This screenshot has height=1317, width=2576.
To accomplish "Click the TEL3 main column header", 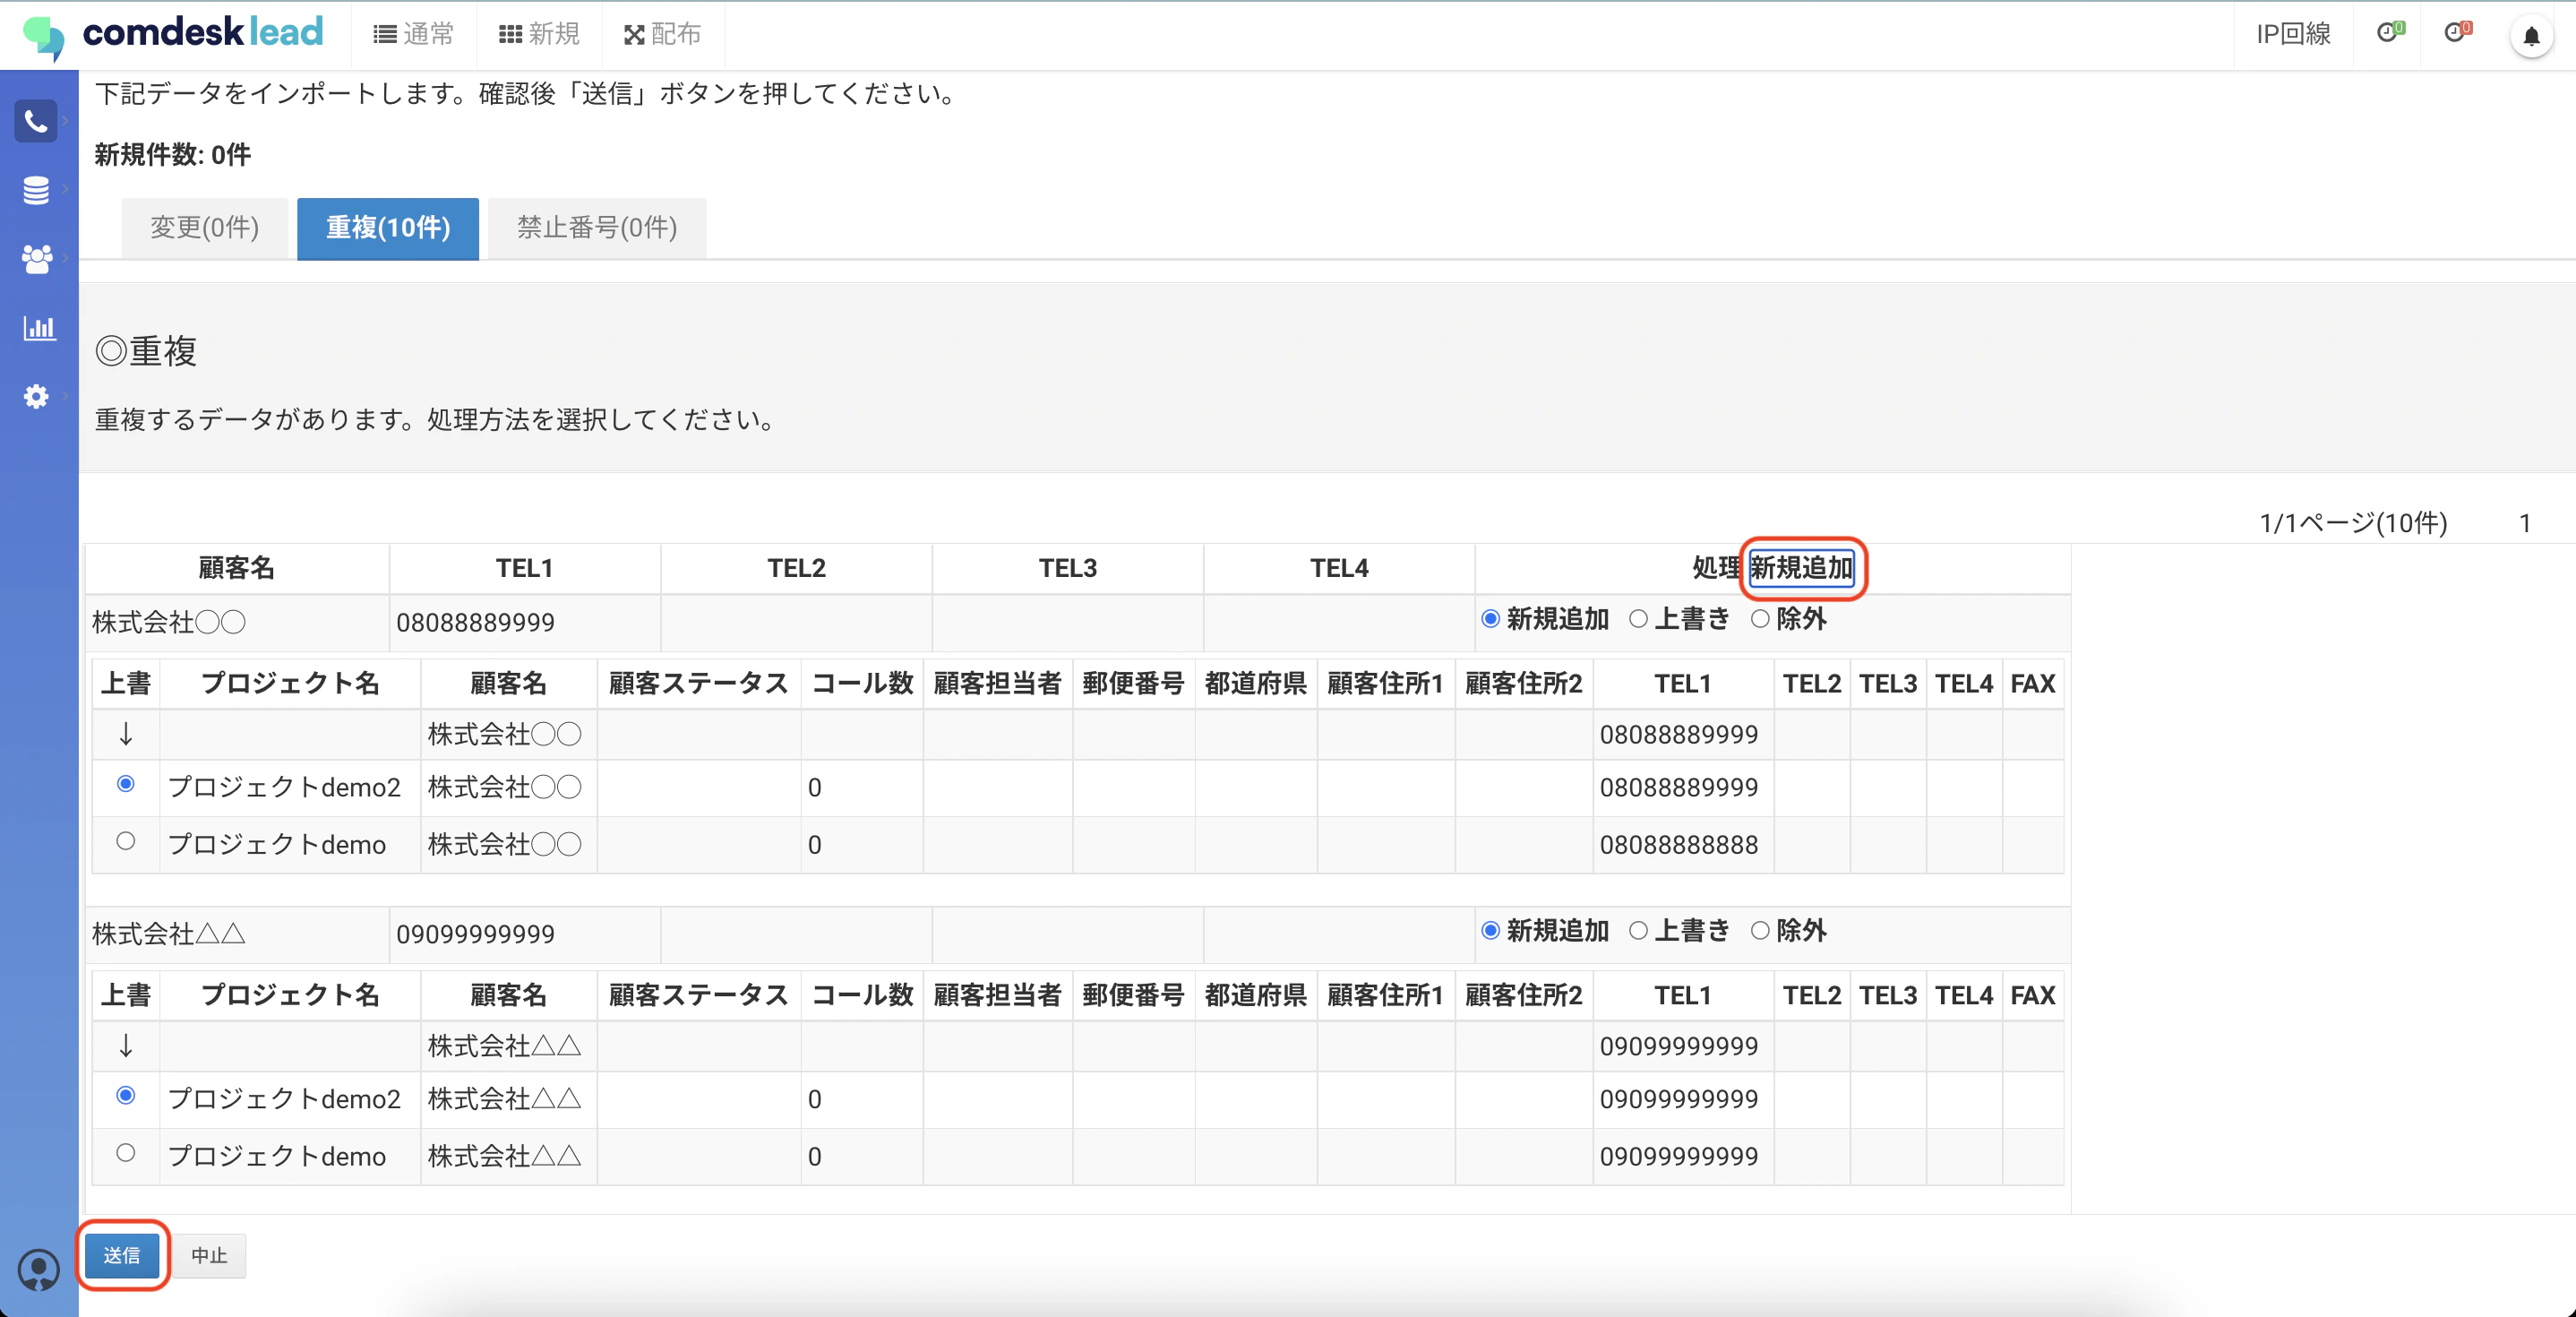I will point(1068,569).
